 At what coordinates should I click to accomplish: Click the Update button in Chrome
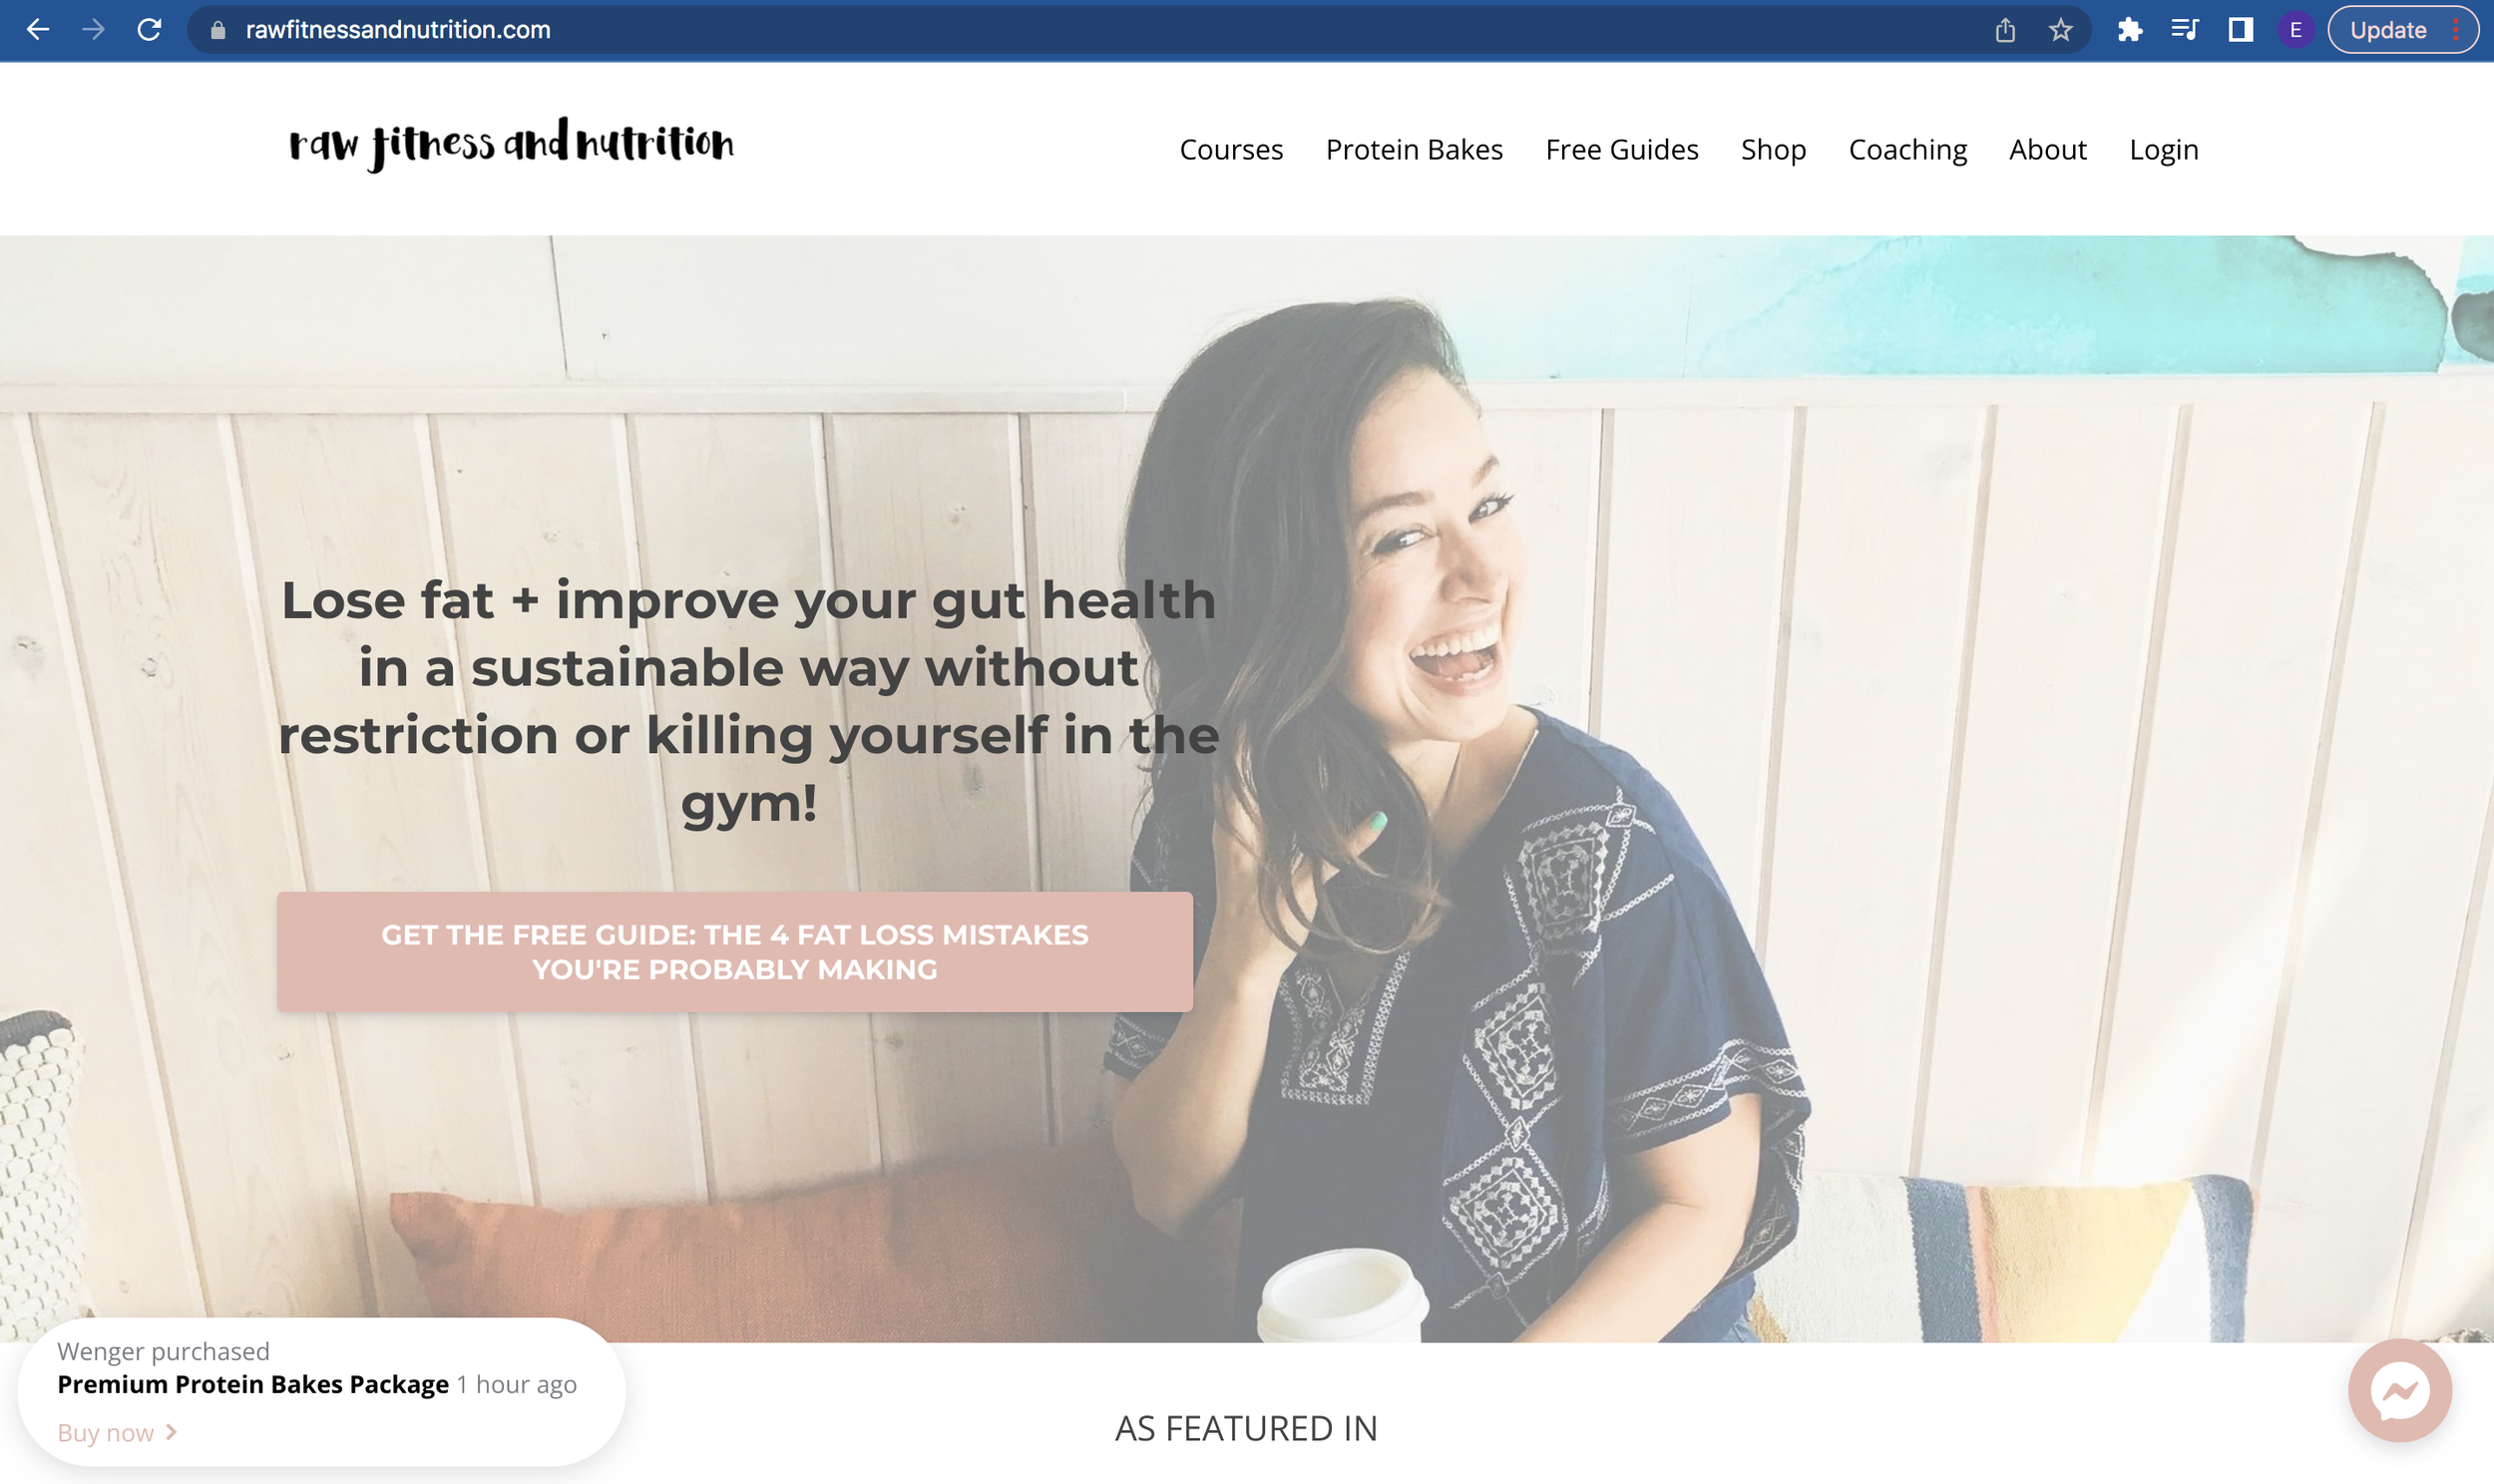[x=2388, y=30]
